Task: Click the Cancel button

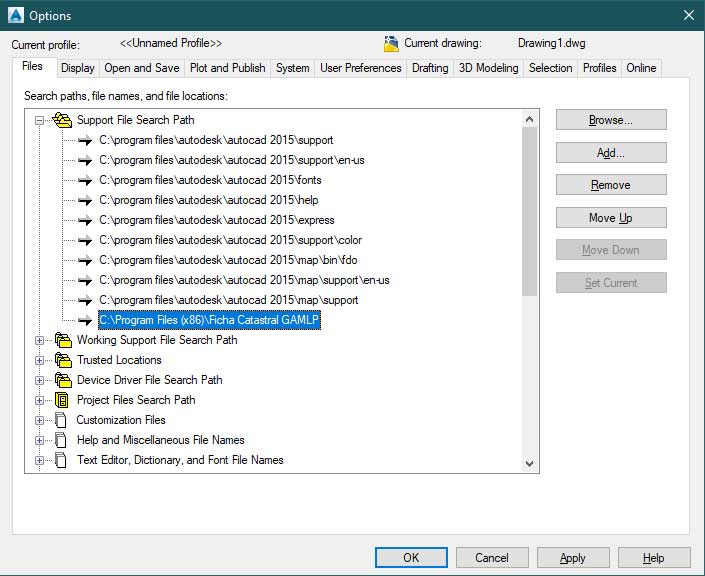Action: [x=492, y=558]
